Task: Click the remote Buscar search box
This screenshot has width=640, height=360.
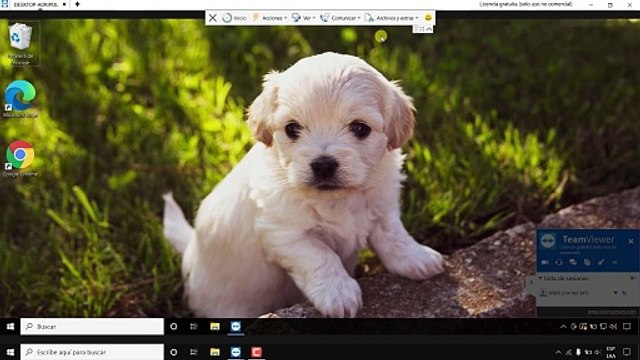Action: point(92,327)
